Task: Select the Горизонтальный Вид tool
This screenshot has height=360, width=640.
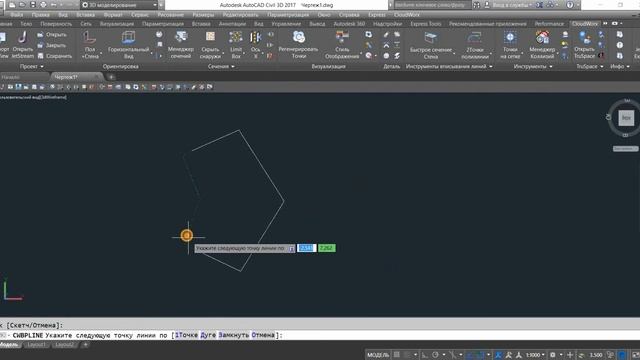Action: 128,38
